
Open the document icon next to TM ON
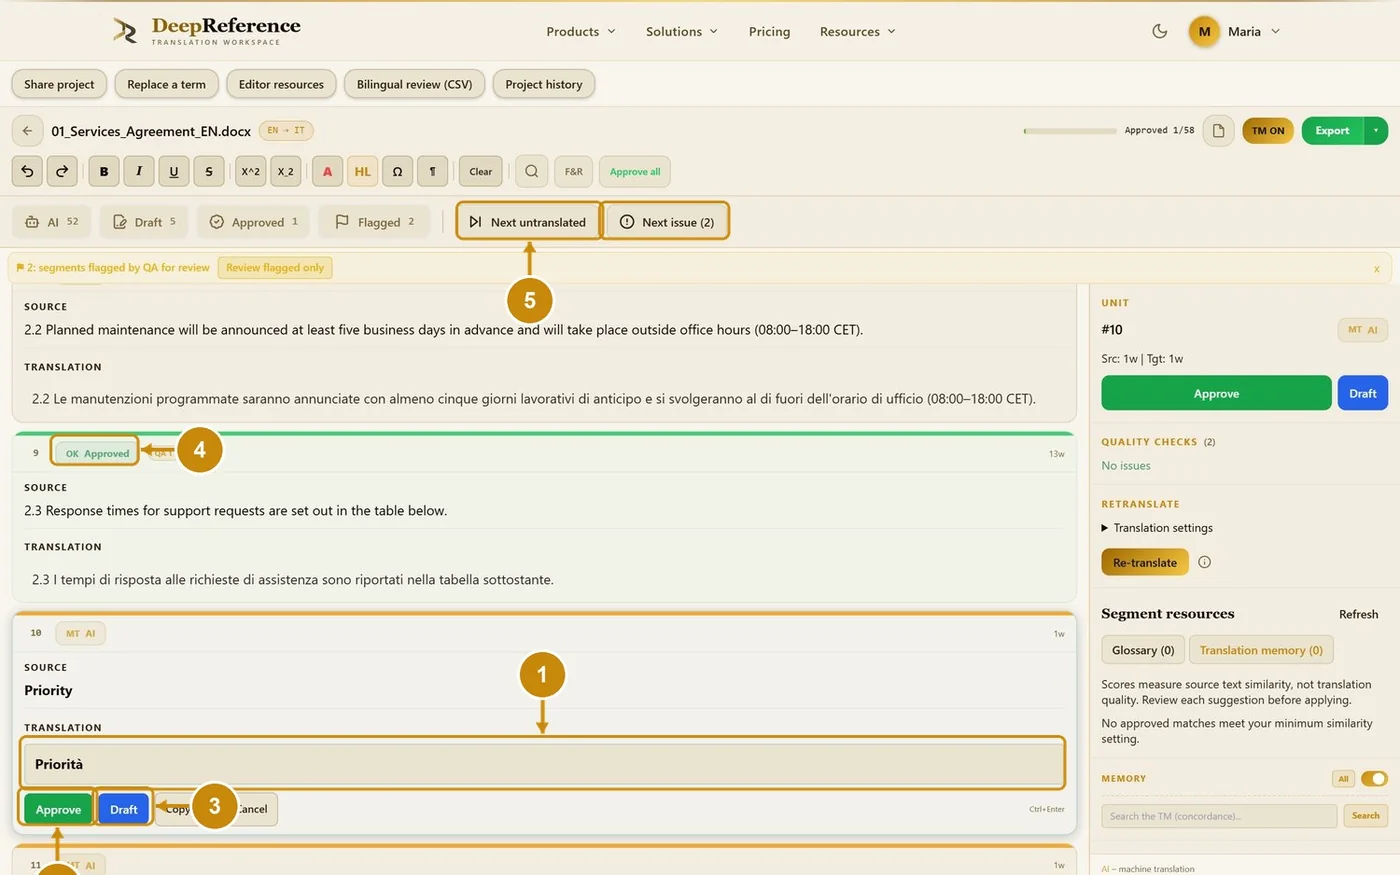click(1218, 131)
